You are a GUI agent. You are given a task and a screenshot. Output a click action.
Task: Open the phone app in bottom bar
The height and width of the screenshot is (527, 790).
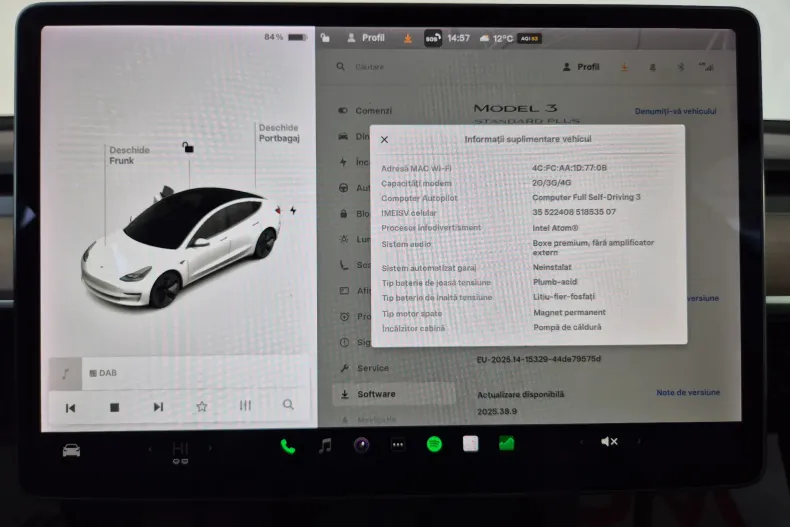[288, 446]
